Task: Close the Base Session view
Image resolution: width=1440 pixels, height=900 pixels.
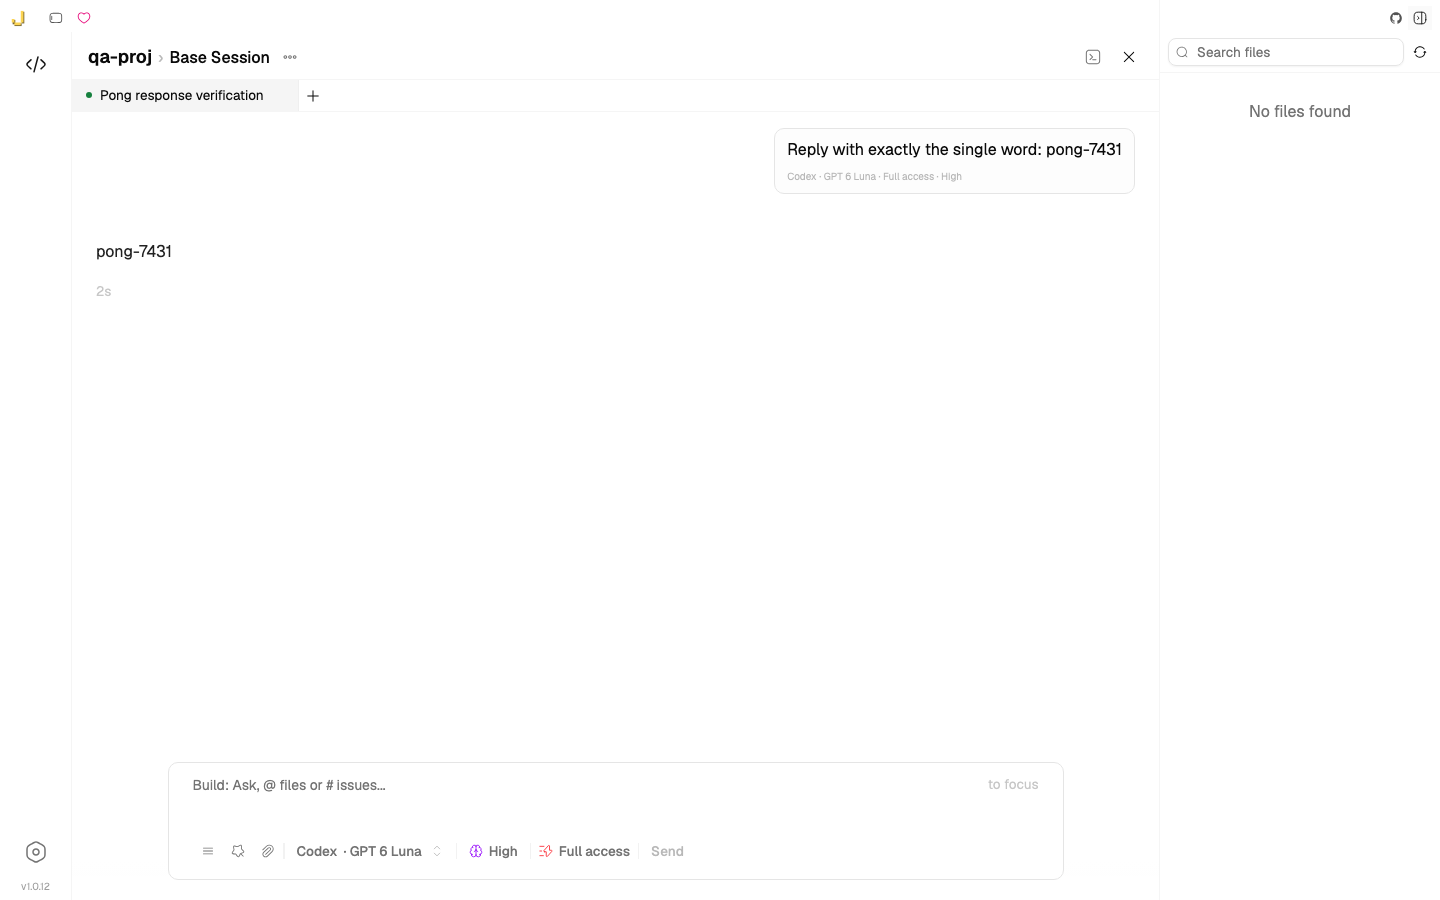Action: pyautogui.click(x=1129, y=57)
